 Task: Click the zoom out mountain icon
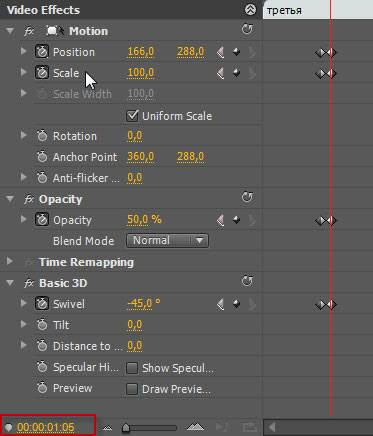[107, 427]
